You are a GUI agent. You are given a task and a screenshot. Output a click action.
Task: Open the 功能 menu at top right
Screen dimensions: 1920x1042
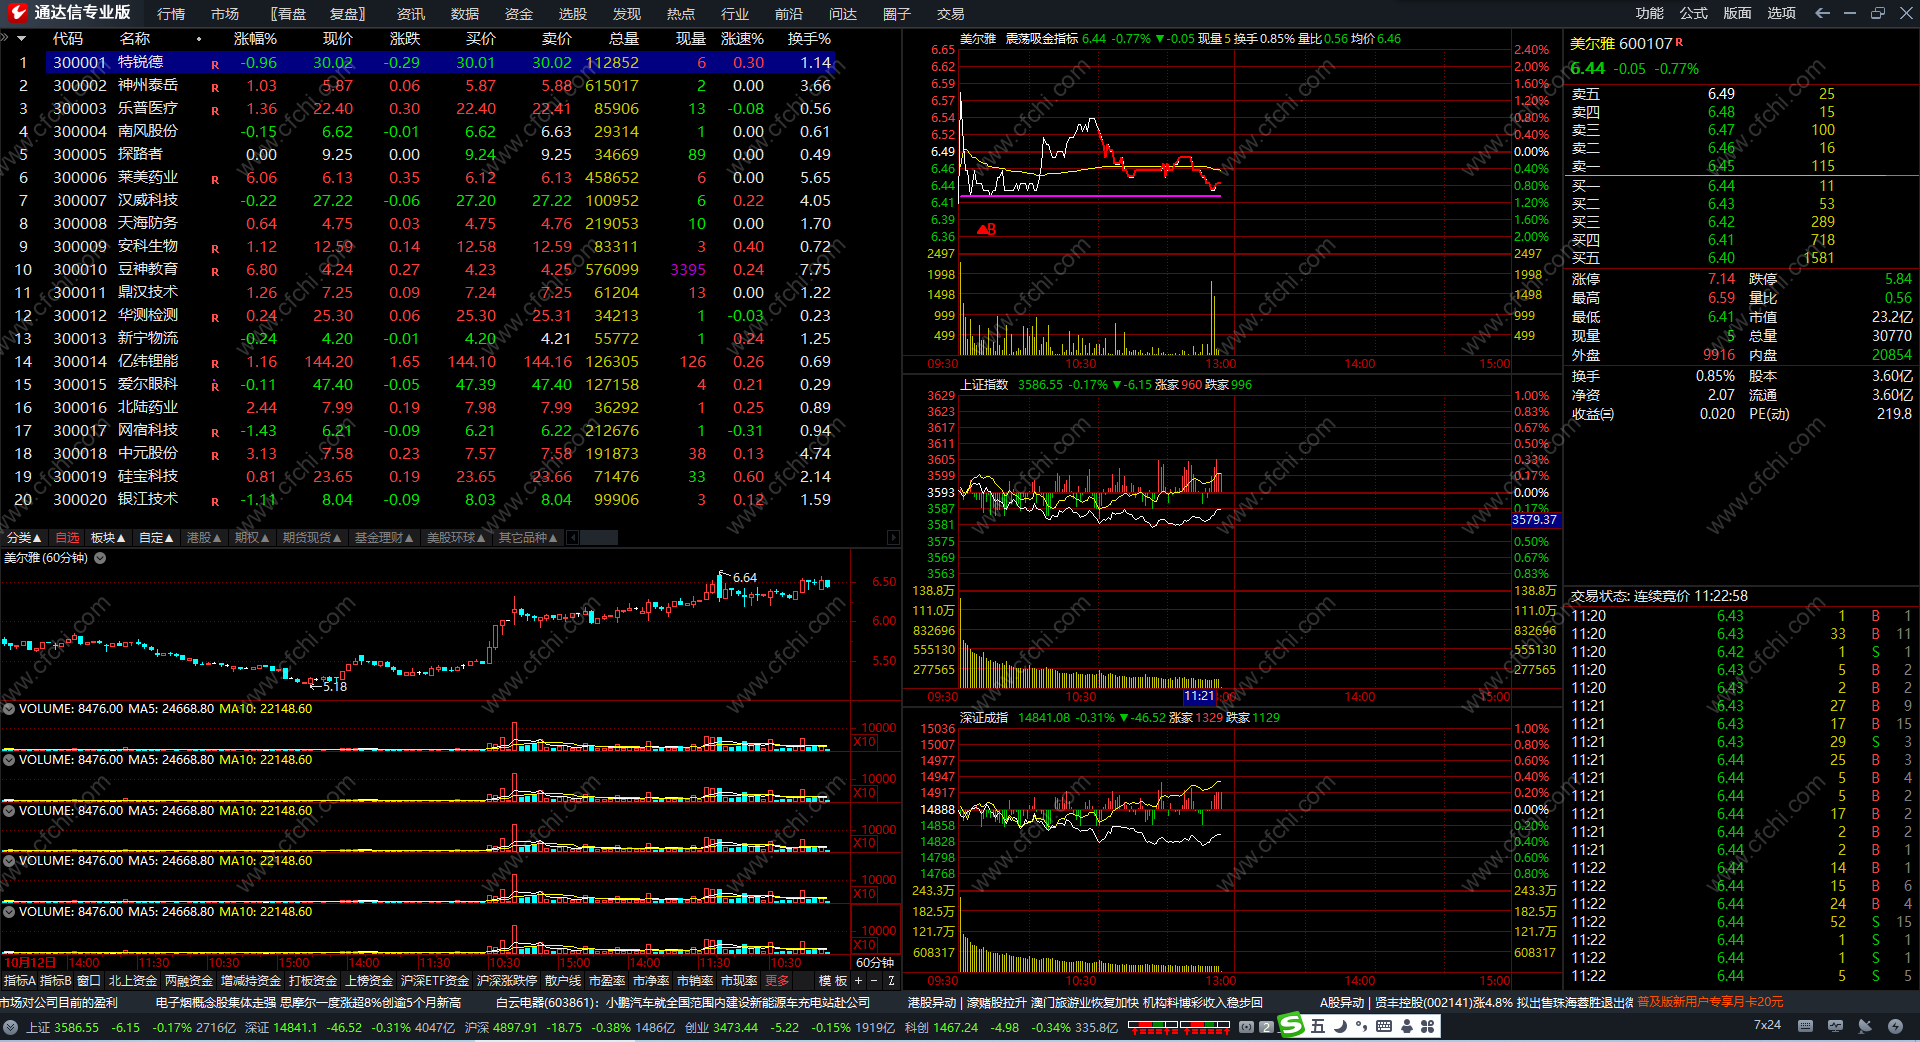[x=1650, y=13]
